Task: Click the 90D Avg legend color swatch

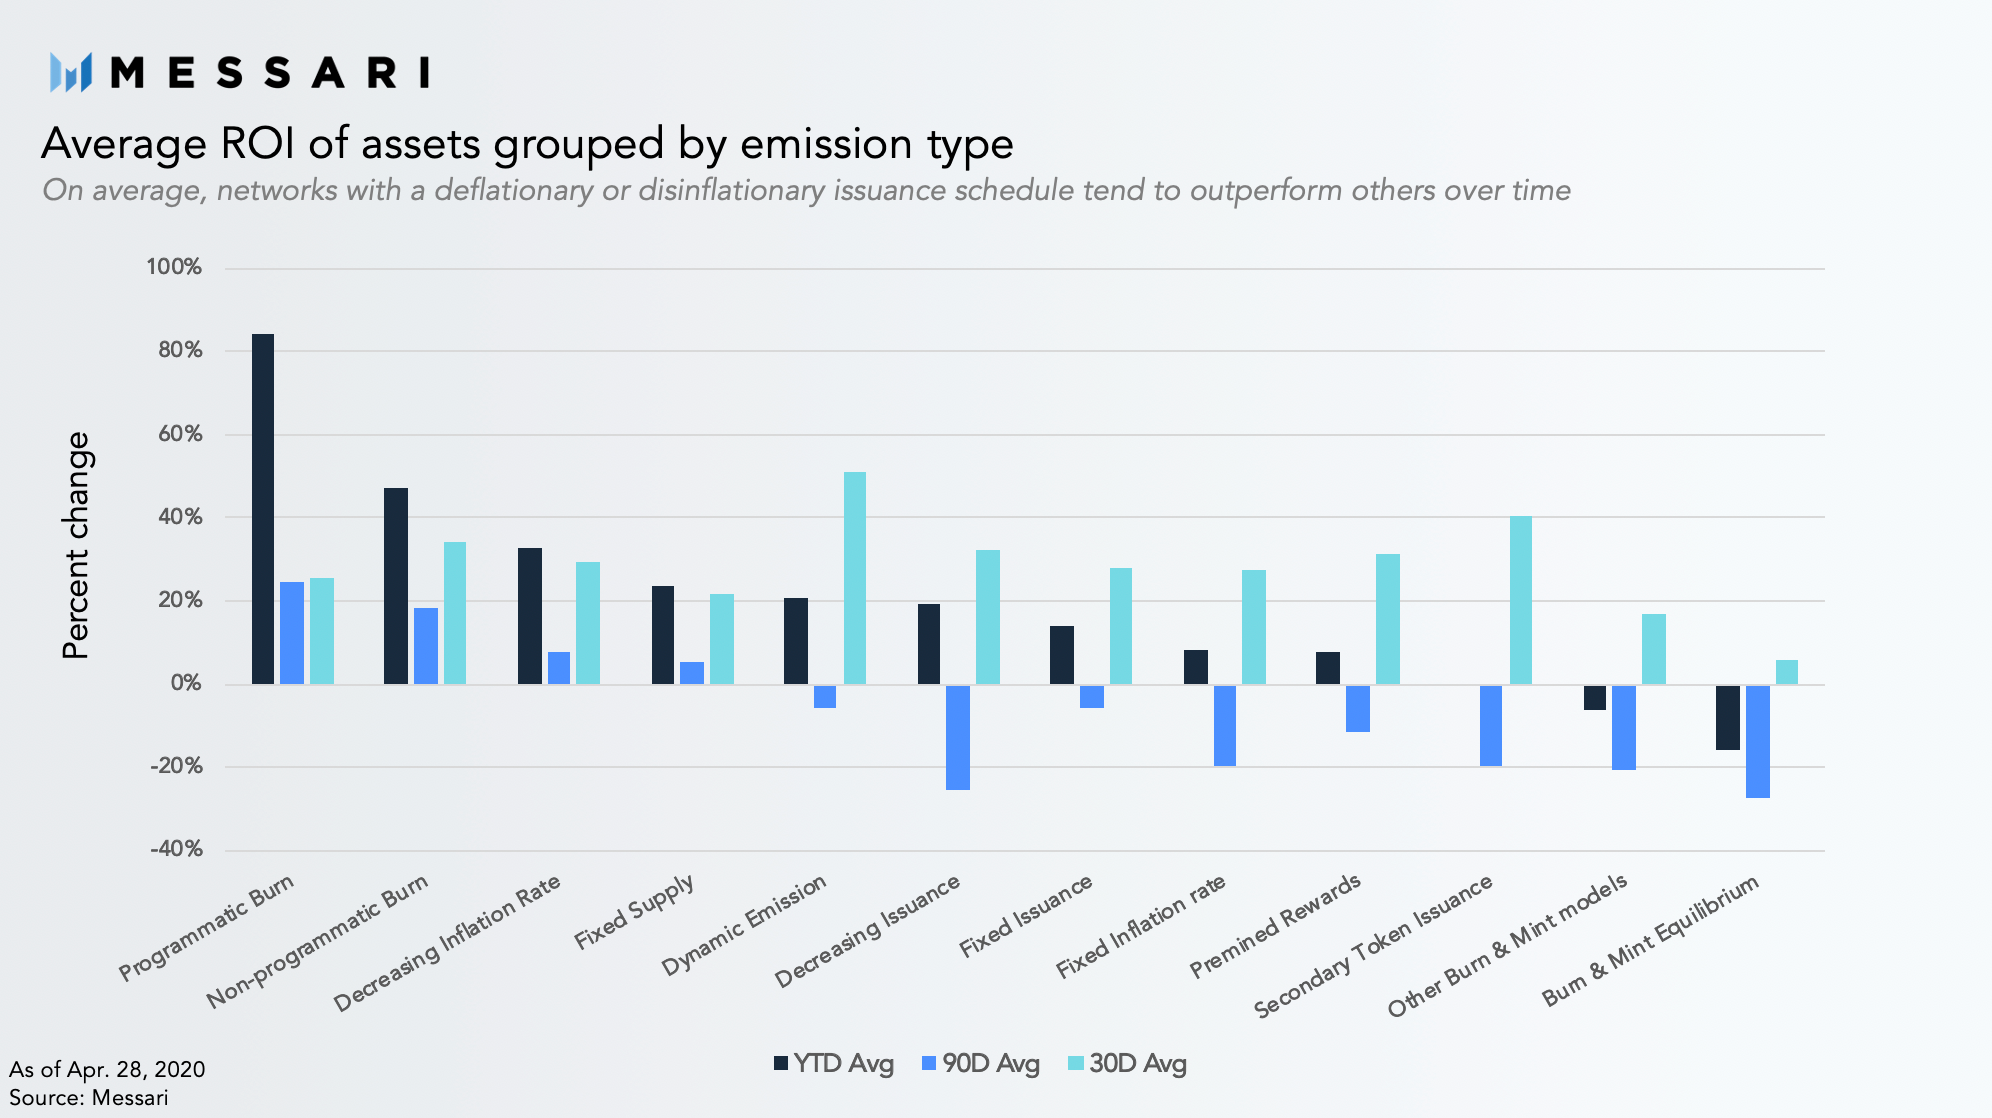Action: point(929,1064)
